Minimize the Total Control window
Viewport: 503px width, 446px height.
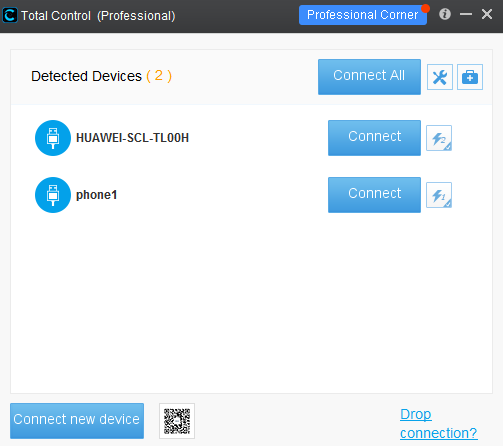tap(466, 14)
